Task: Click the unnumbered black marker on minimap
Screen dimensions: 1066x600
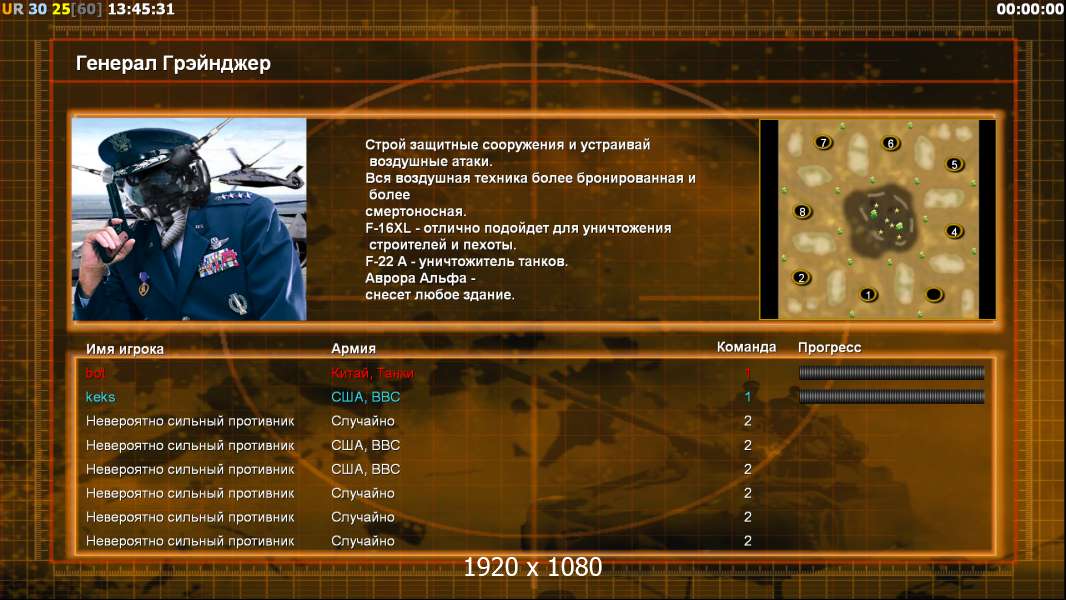Action: coord(934,294)
